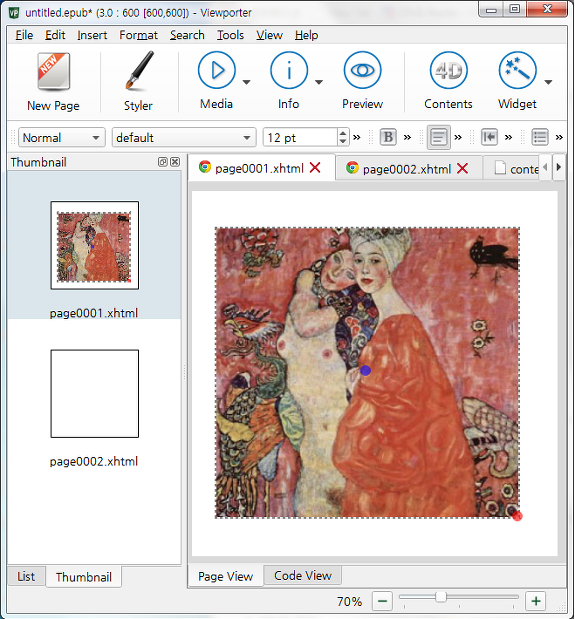Expand overflow chevron after alignment button
This screenshot has width=575, height=619.
[458, 137]
